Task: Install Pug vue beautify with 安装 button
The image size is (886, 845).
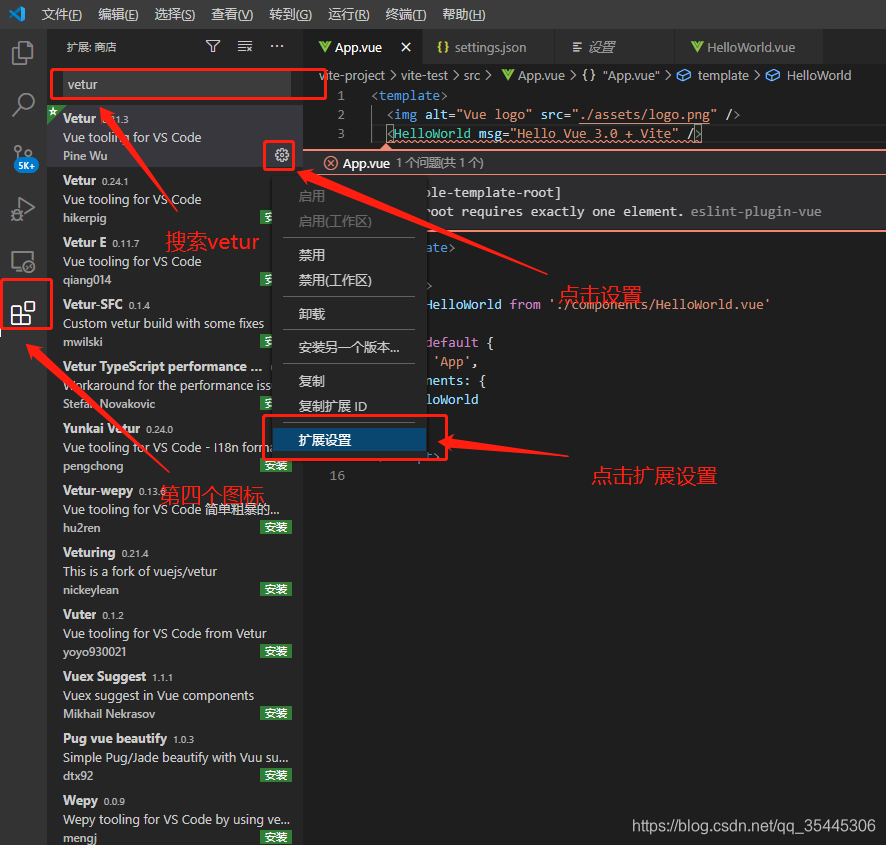Action: [276, 775]
